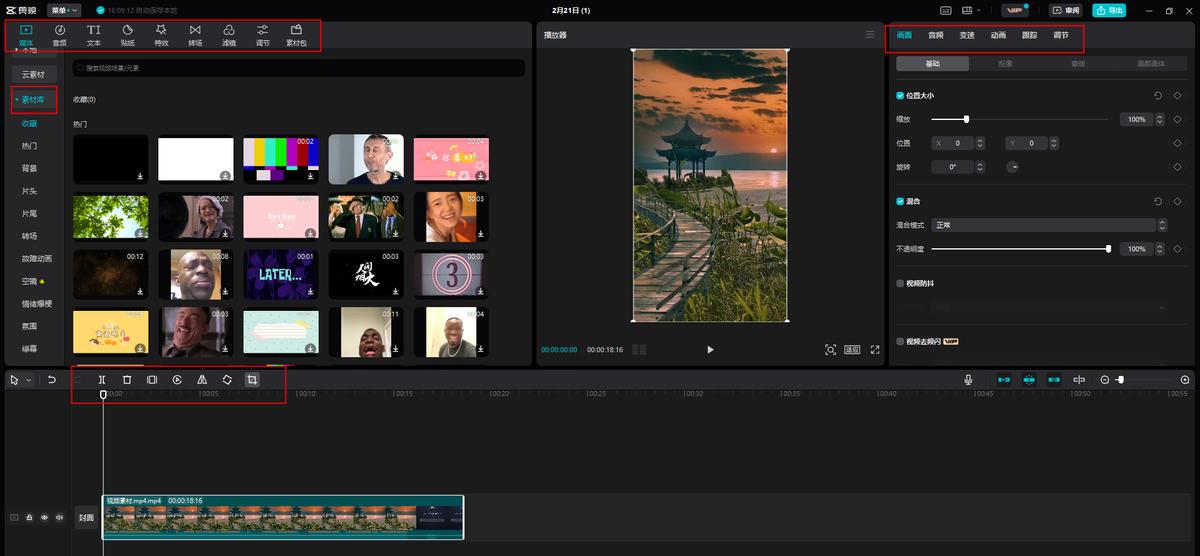1200x556 pixels.
Task: Open the 菜单 dropdown in title bar
Action: [64, 10]
